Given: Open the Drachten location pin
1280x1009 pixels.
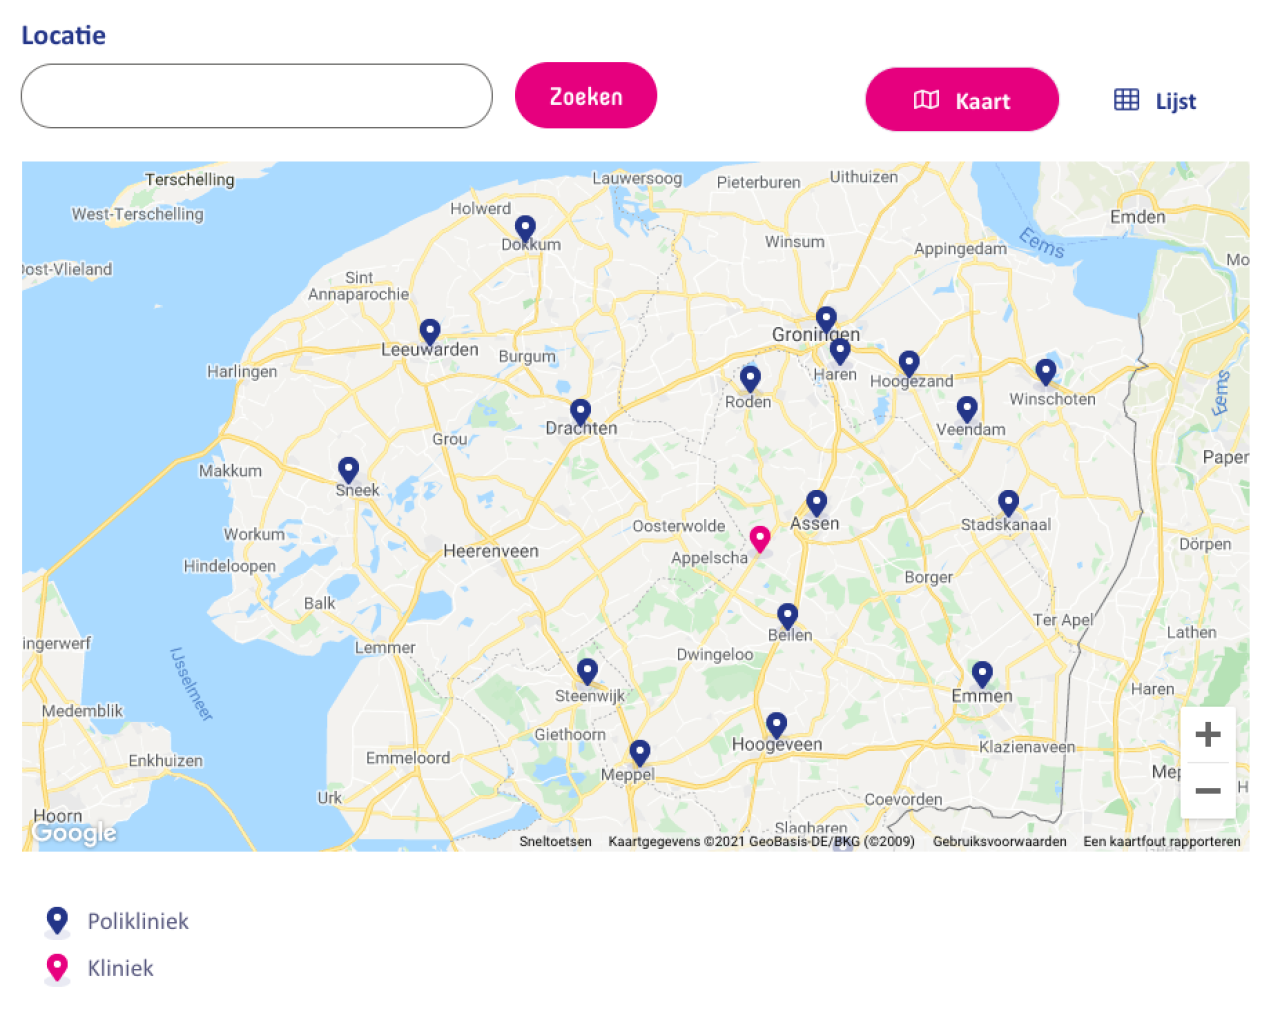Looking at the screenshot, I should tap(580, 411).
